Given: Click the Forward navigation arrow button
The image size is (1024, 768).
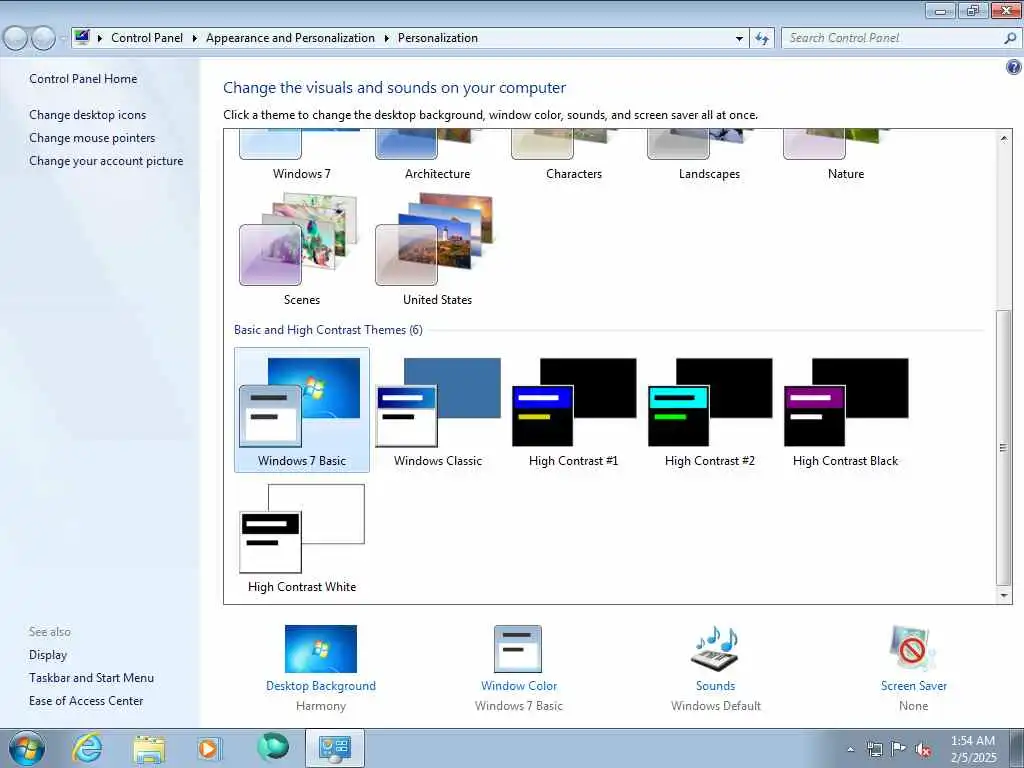Looking at the screenshot, I should coord(43,38).
